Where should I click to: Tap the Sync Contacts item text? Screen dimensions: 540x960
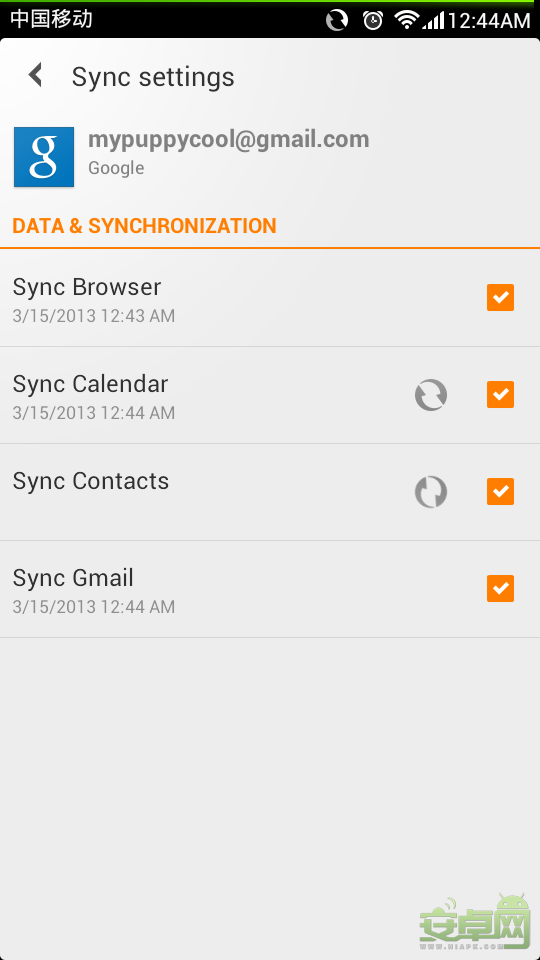point(91,481)
